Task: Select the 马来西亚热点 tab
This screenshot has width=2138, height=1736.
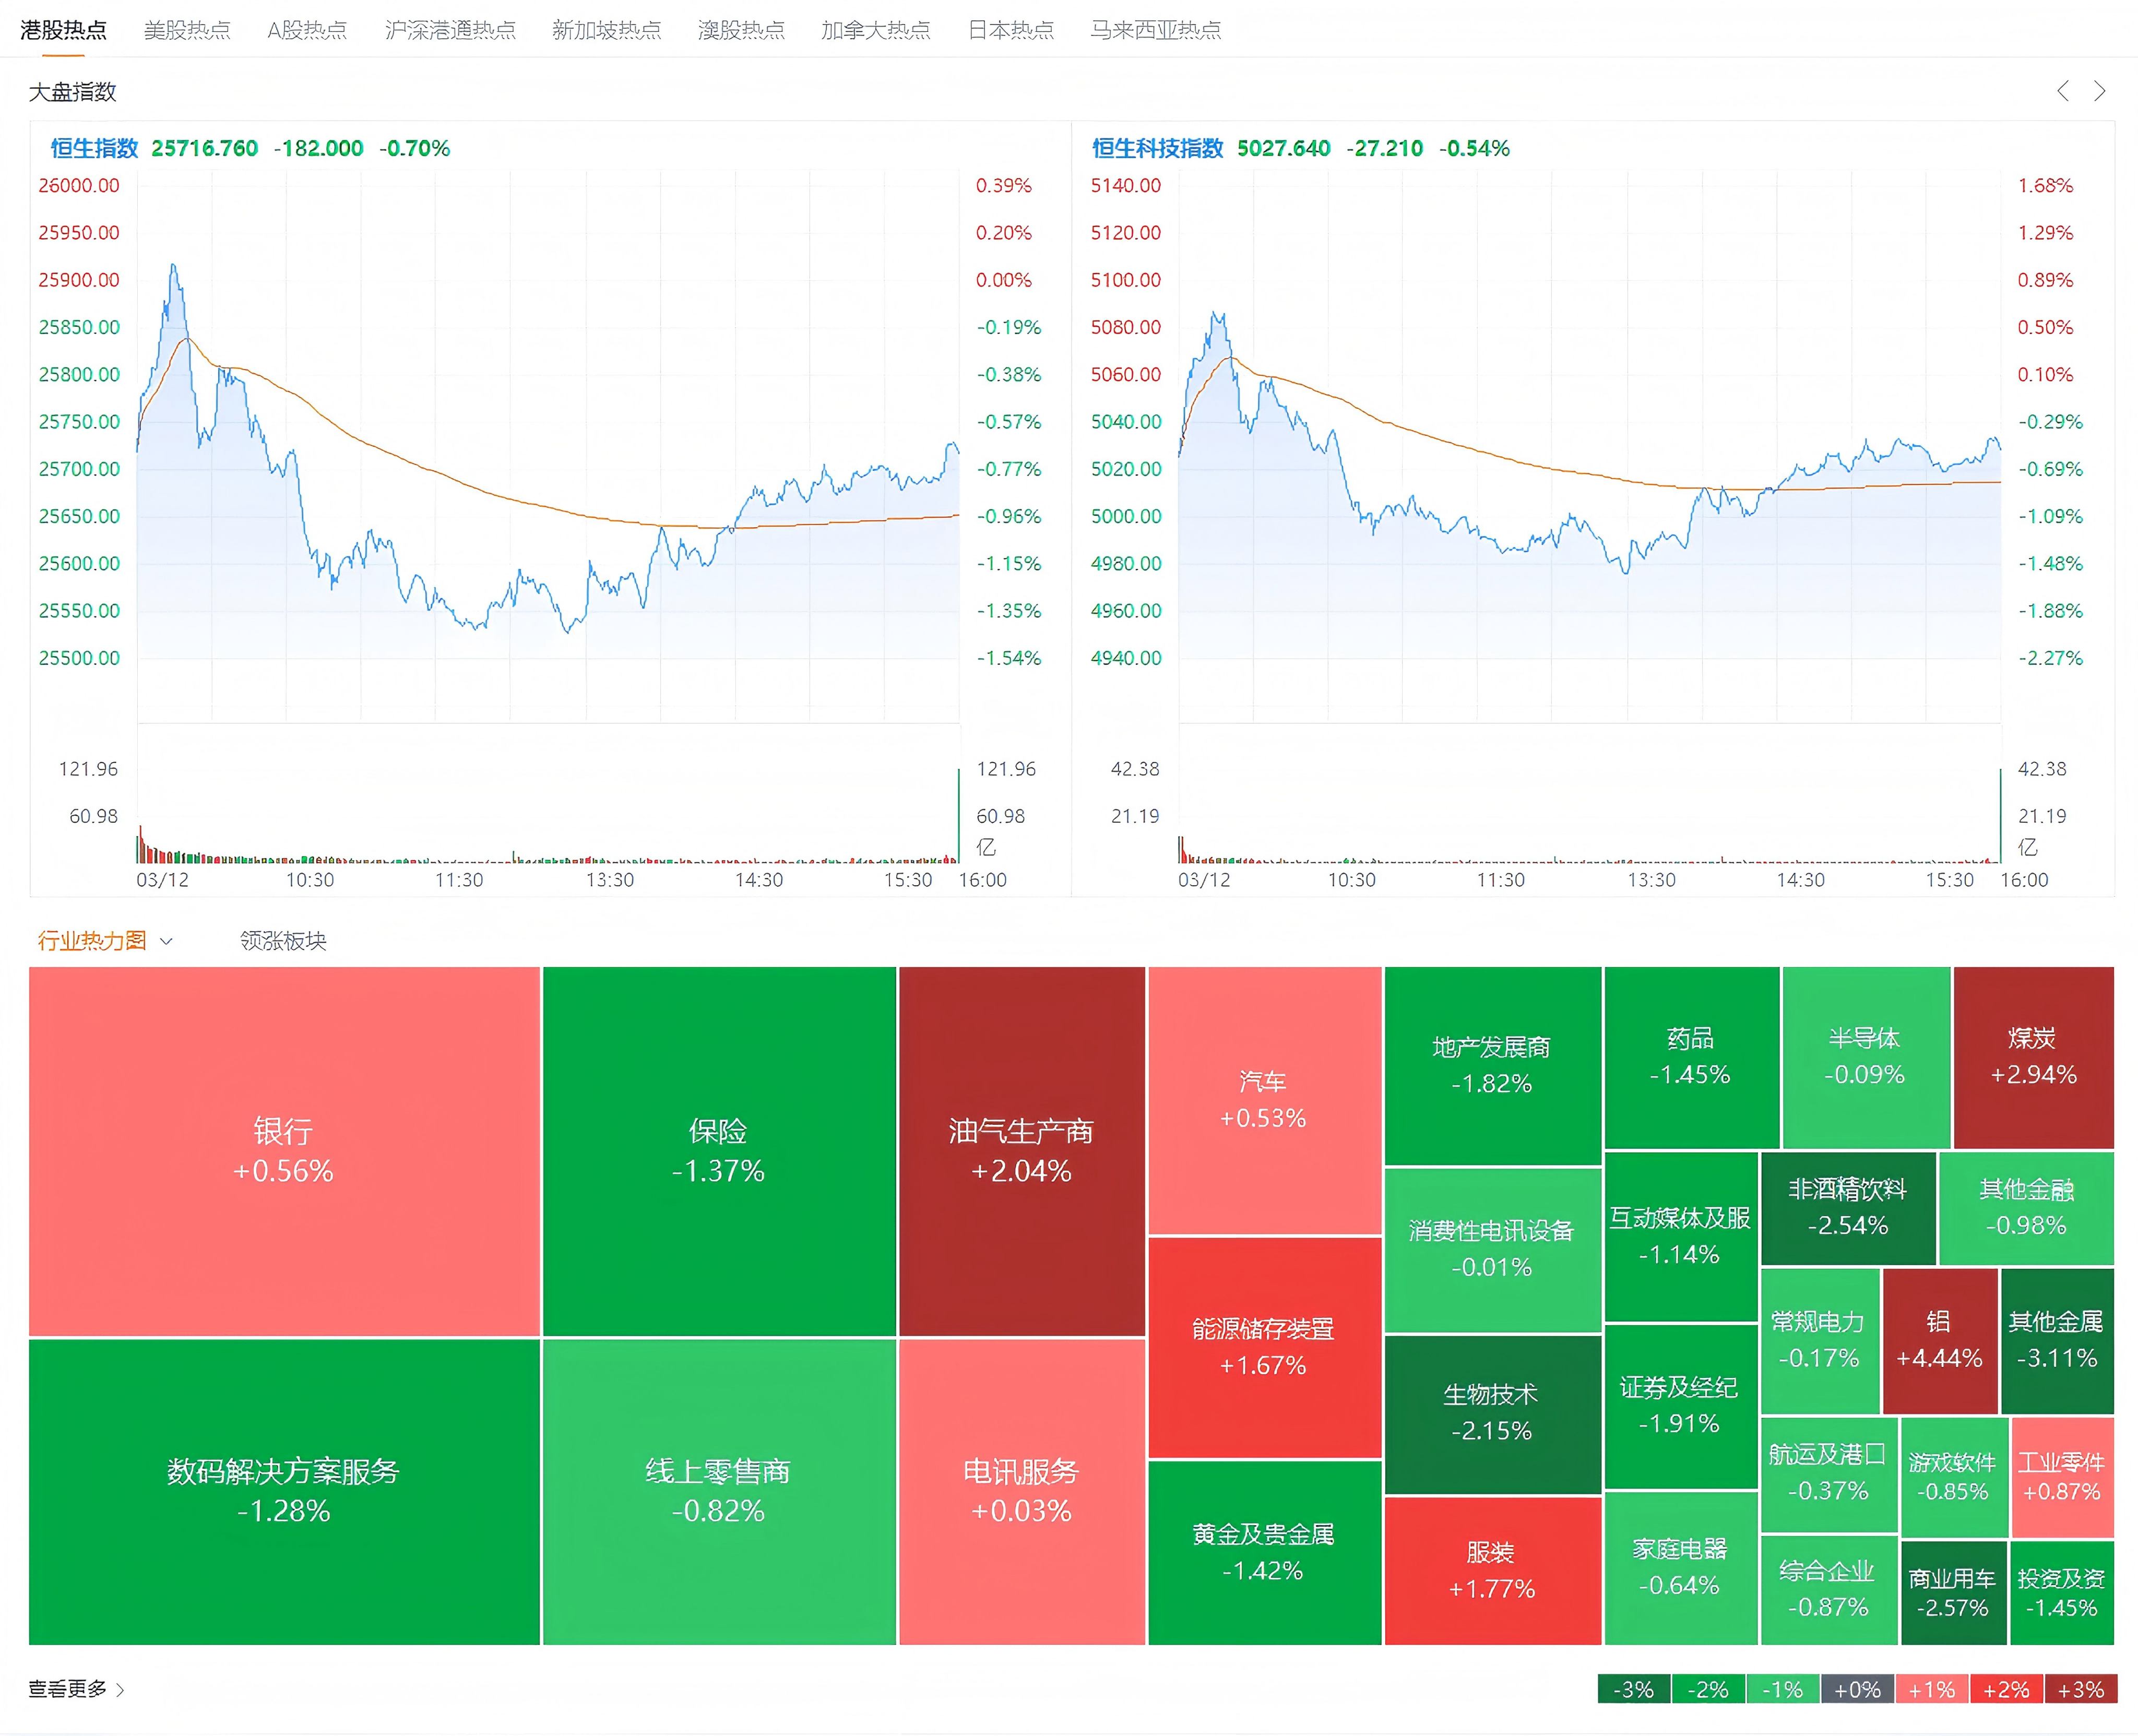Action: click(x=1155, y=30)
